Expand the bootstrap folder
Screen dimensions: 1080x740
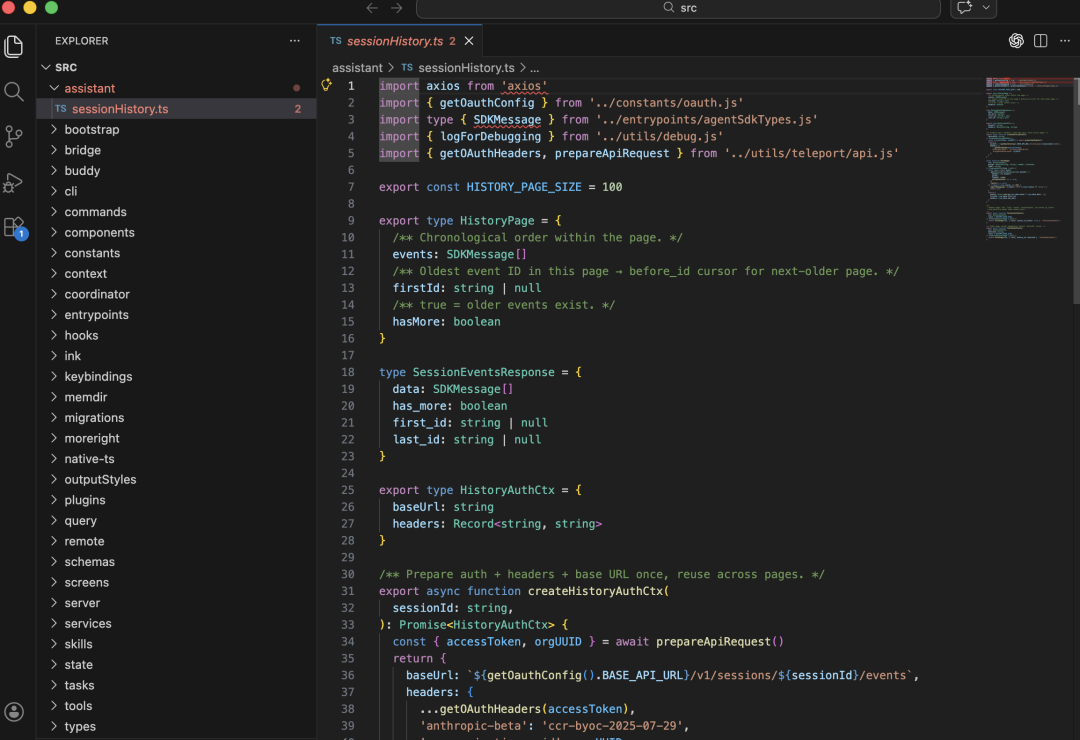click(178, 130)
